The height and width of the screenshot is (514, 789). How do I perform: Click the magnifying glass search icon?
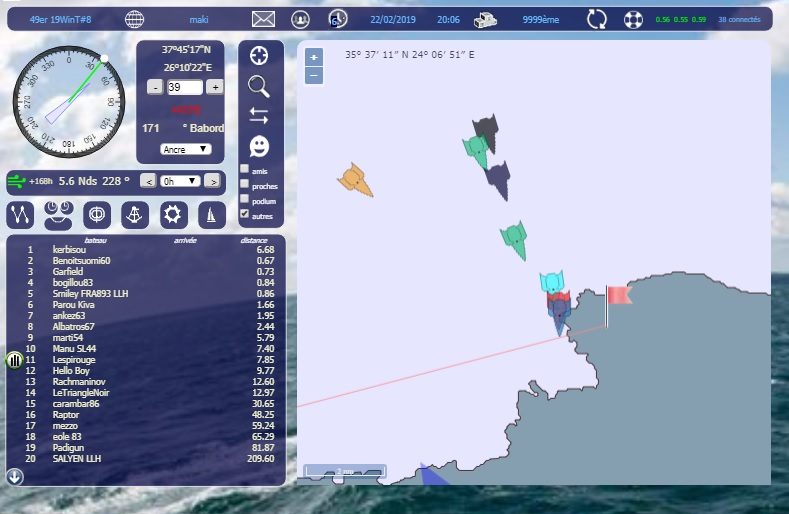[259, 85]
